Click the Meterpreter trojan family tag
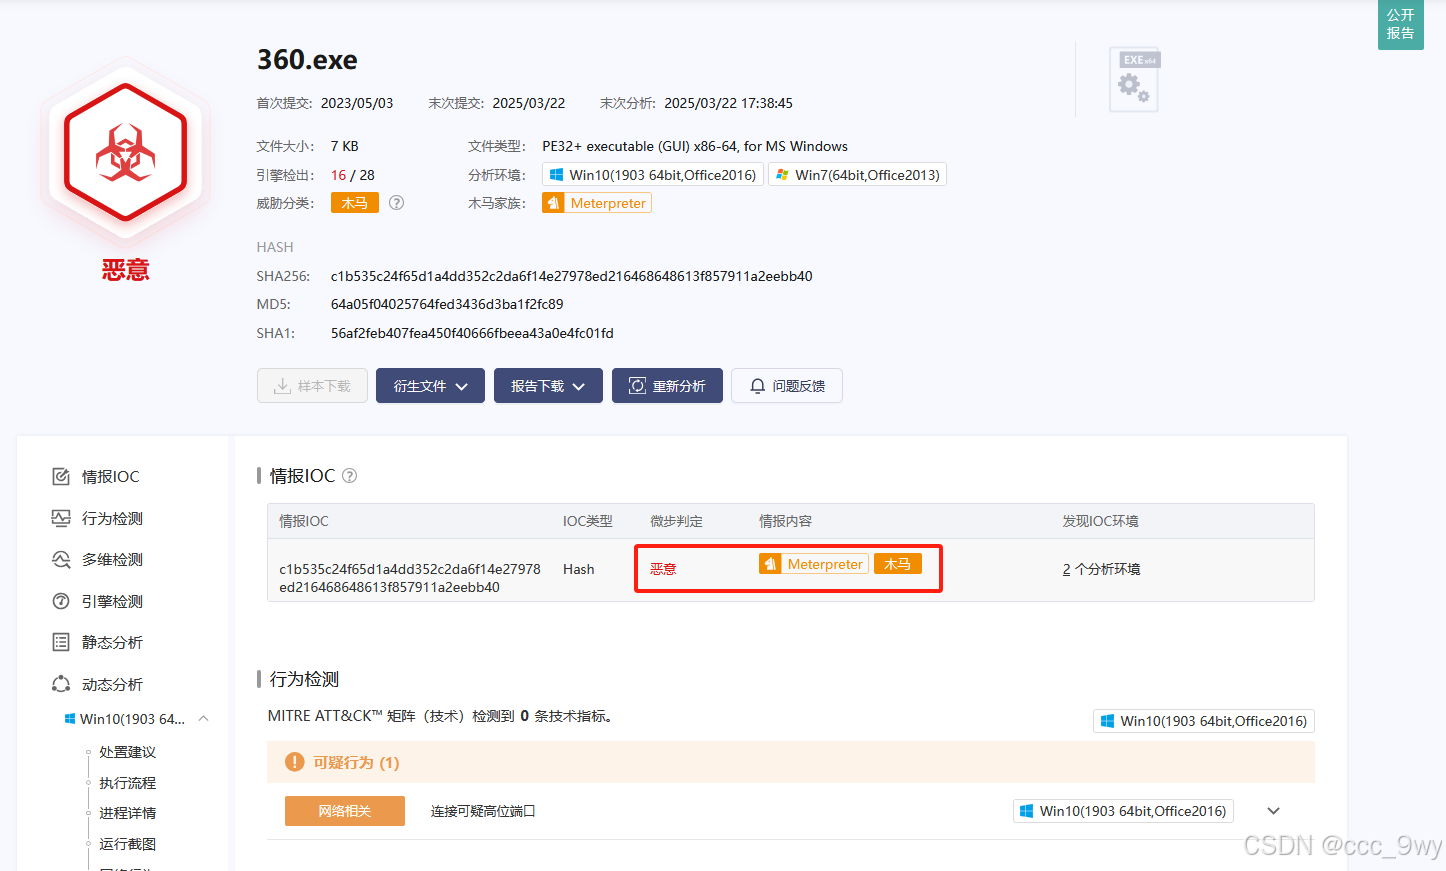This screenshot has height=871, width=1446. click(x=597, y=203)
